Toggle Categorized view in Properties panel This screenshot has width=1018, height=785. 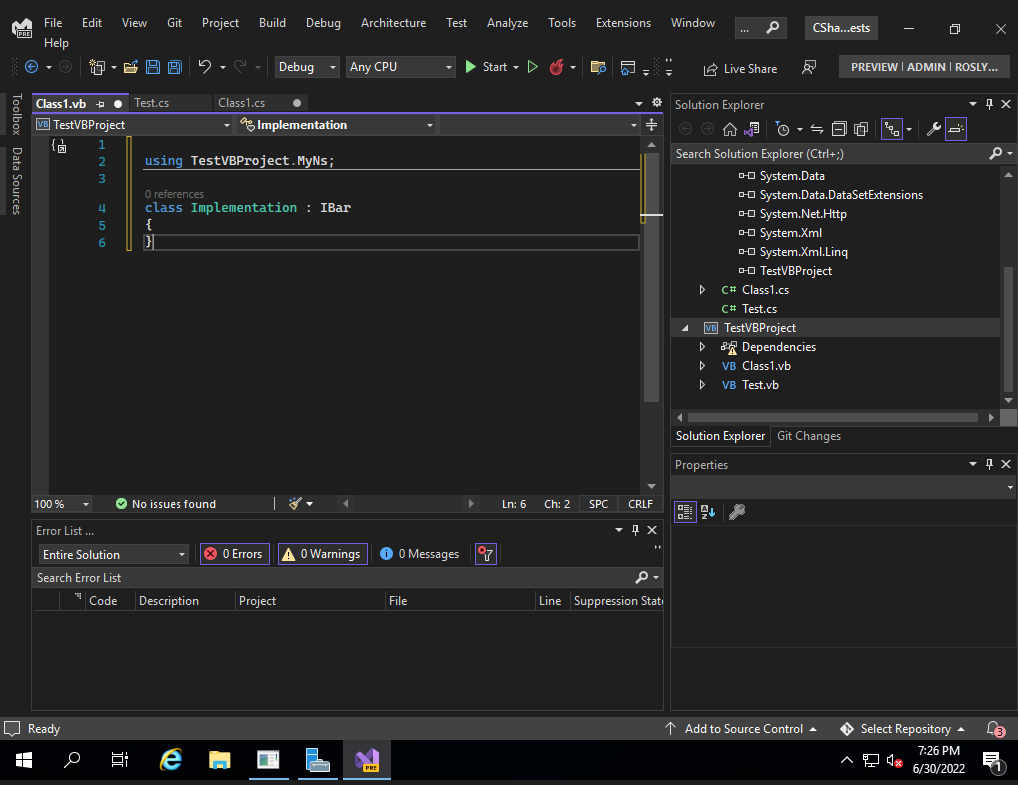[x=685, y=512]
